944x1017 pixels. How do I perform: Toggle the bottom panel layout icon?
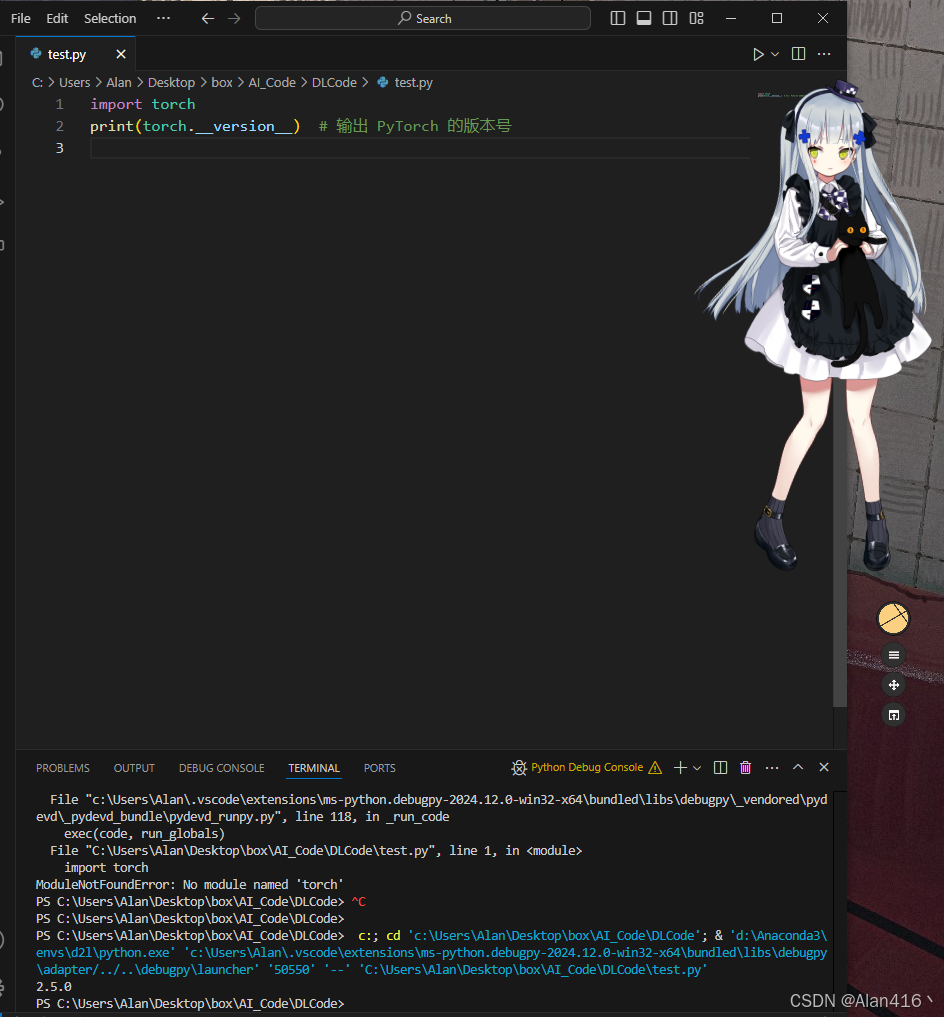644,18
